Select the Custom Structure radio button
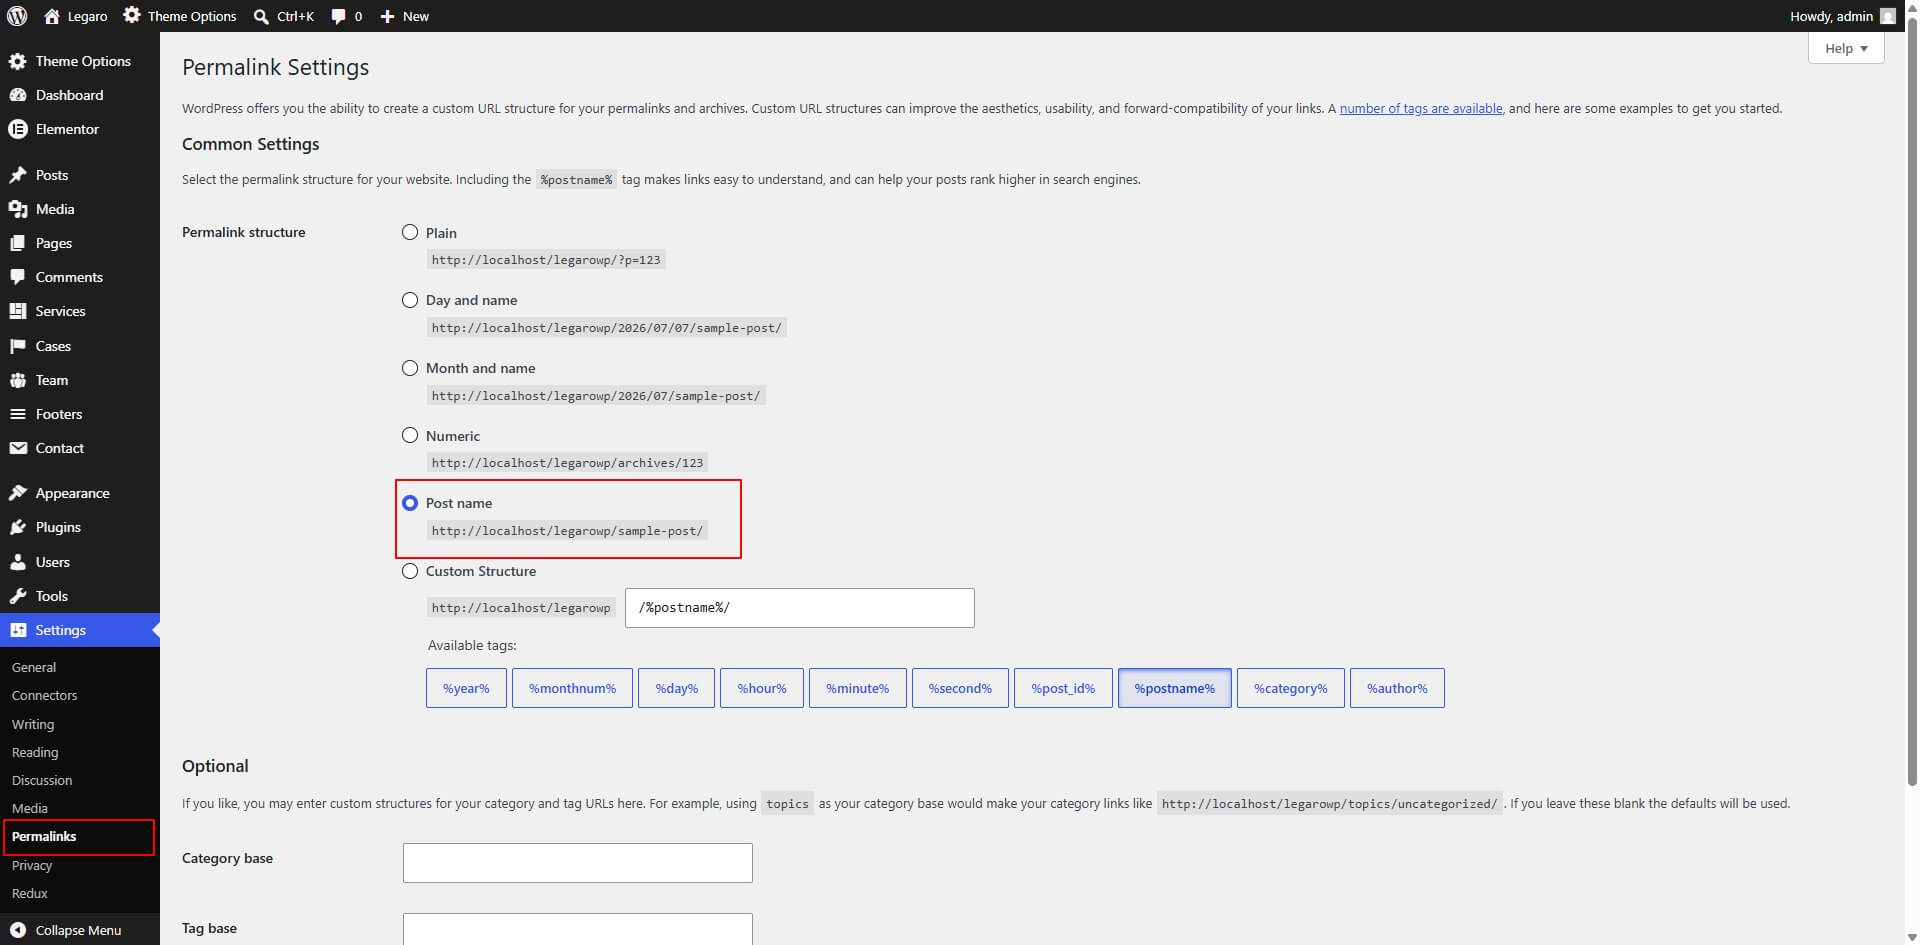Viewport: 1920px width, 945px height. click(x=410, y=571)
